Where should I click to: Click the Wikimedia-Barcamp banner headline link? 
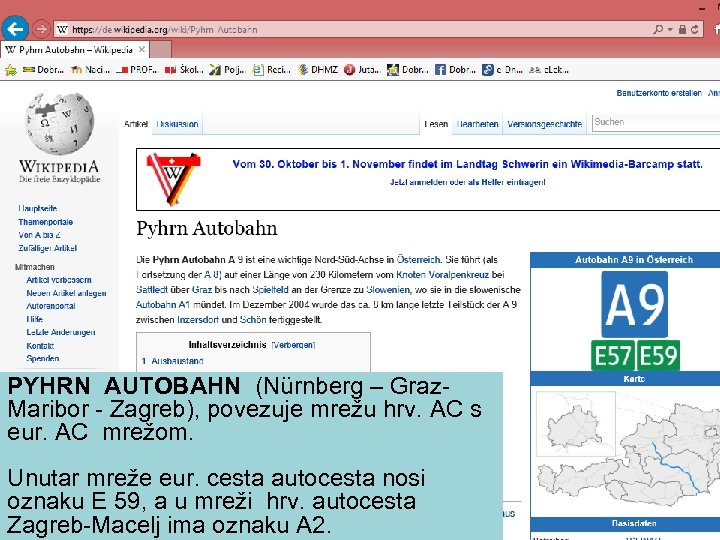pos(467,164)
